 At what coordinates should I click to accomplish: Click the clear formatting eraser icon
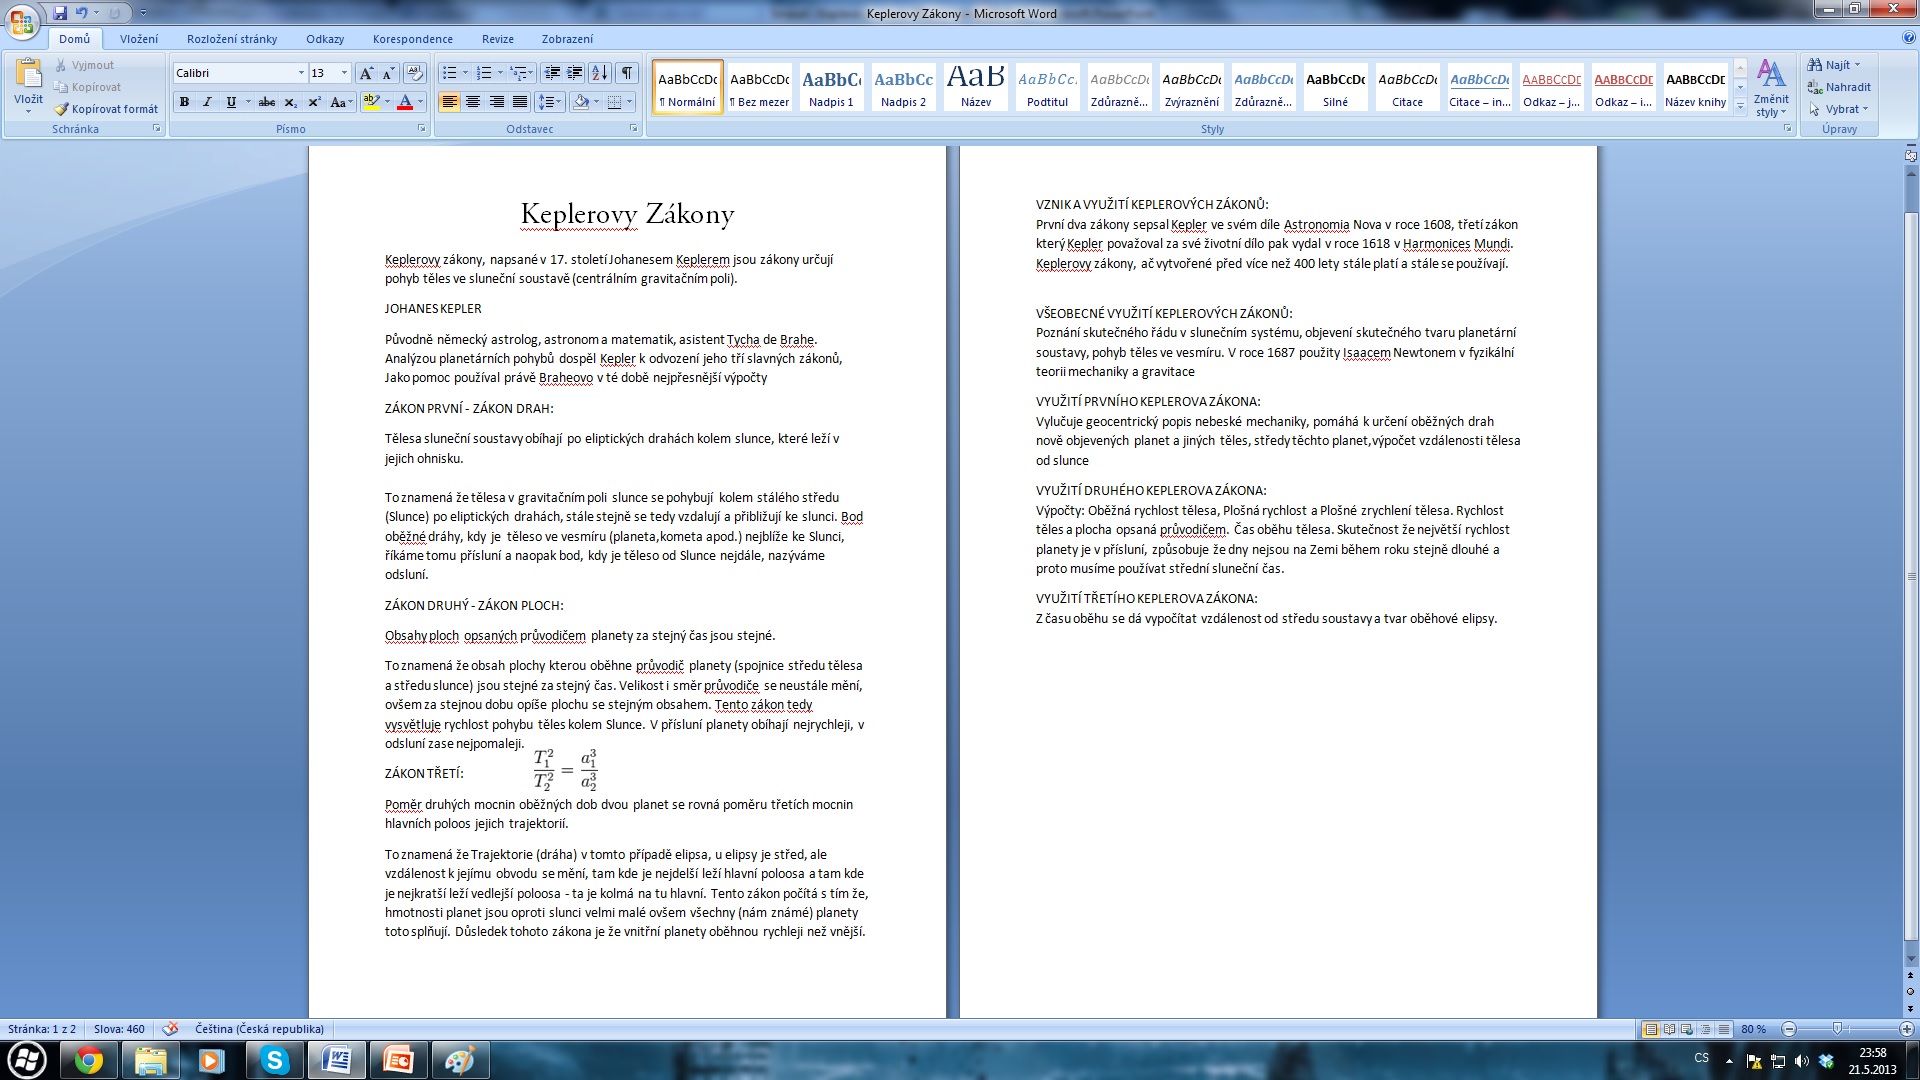pos(415,73)
